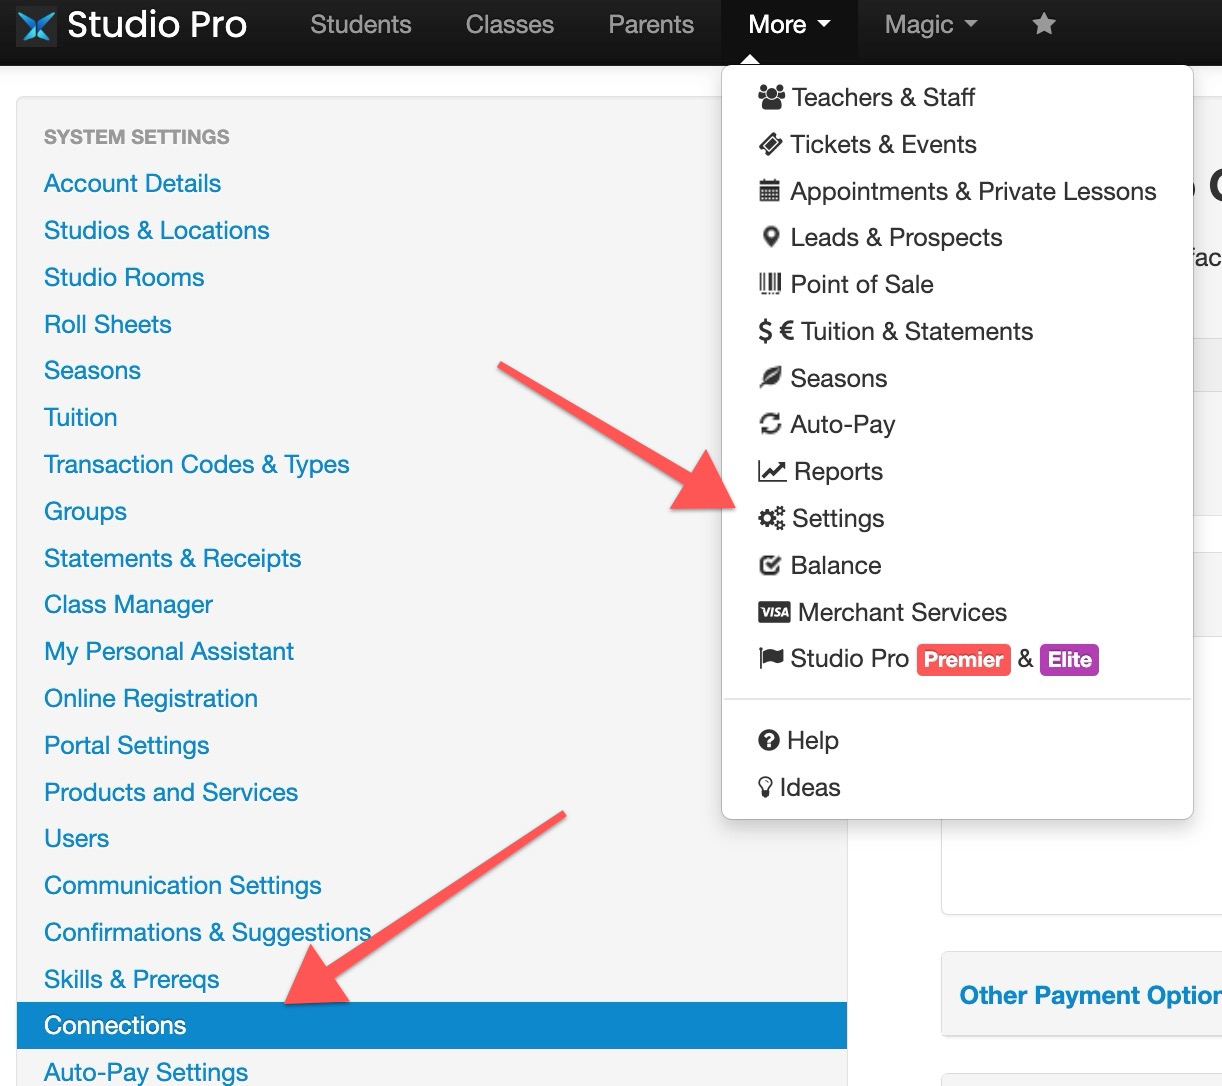Viewport: 1222px width, 1086px height.
Task: Click the line chart icon beside Reports
Action: point(772,471)
